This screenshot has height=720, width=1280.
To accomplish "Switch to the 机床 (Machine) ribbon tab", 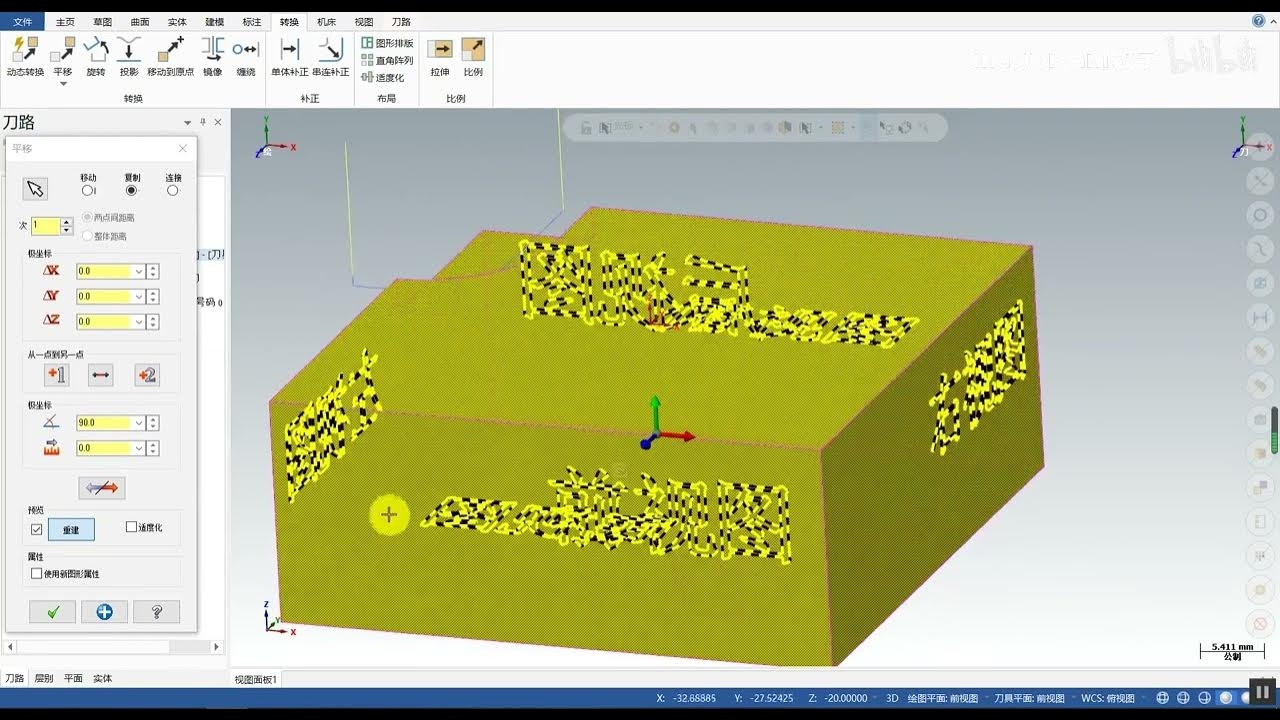I will point(326,21).
